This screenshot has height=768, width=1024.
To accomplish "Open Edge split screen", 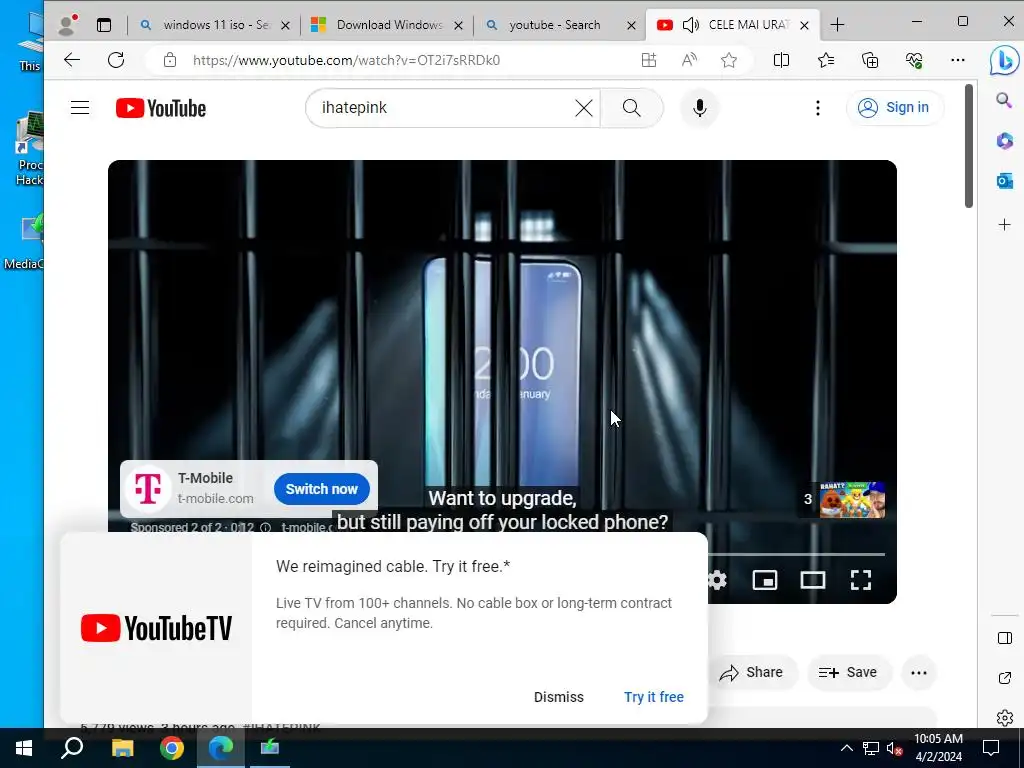I will [x=781, y=60].
